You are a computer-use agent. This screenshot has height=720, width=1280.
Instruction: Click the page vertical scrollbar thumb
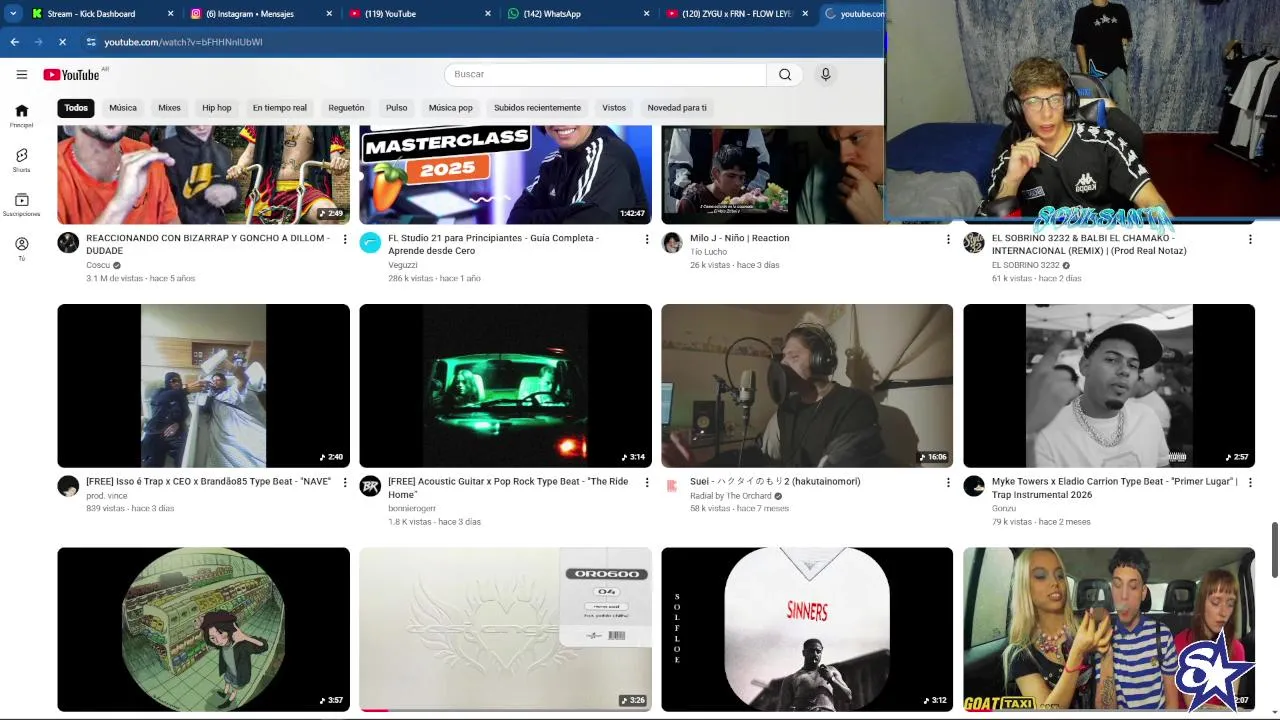point(1274,549)
